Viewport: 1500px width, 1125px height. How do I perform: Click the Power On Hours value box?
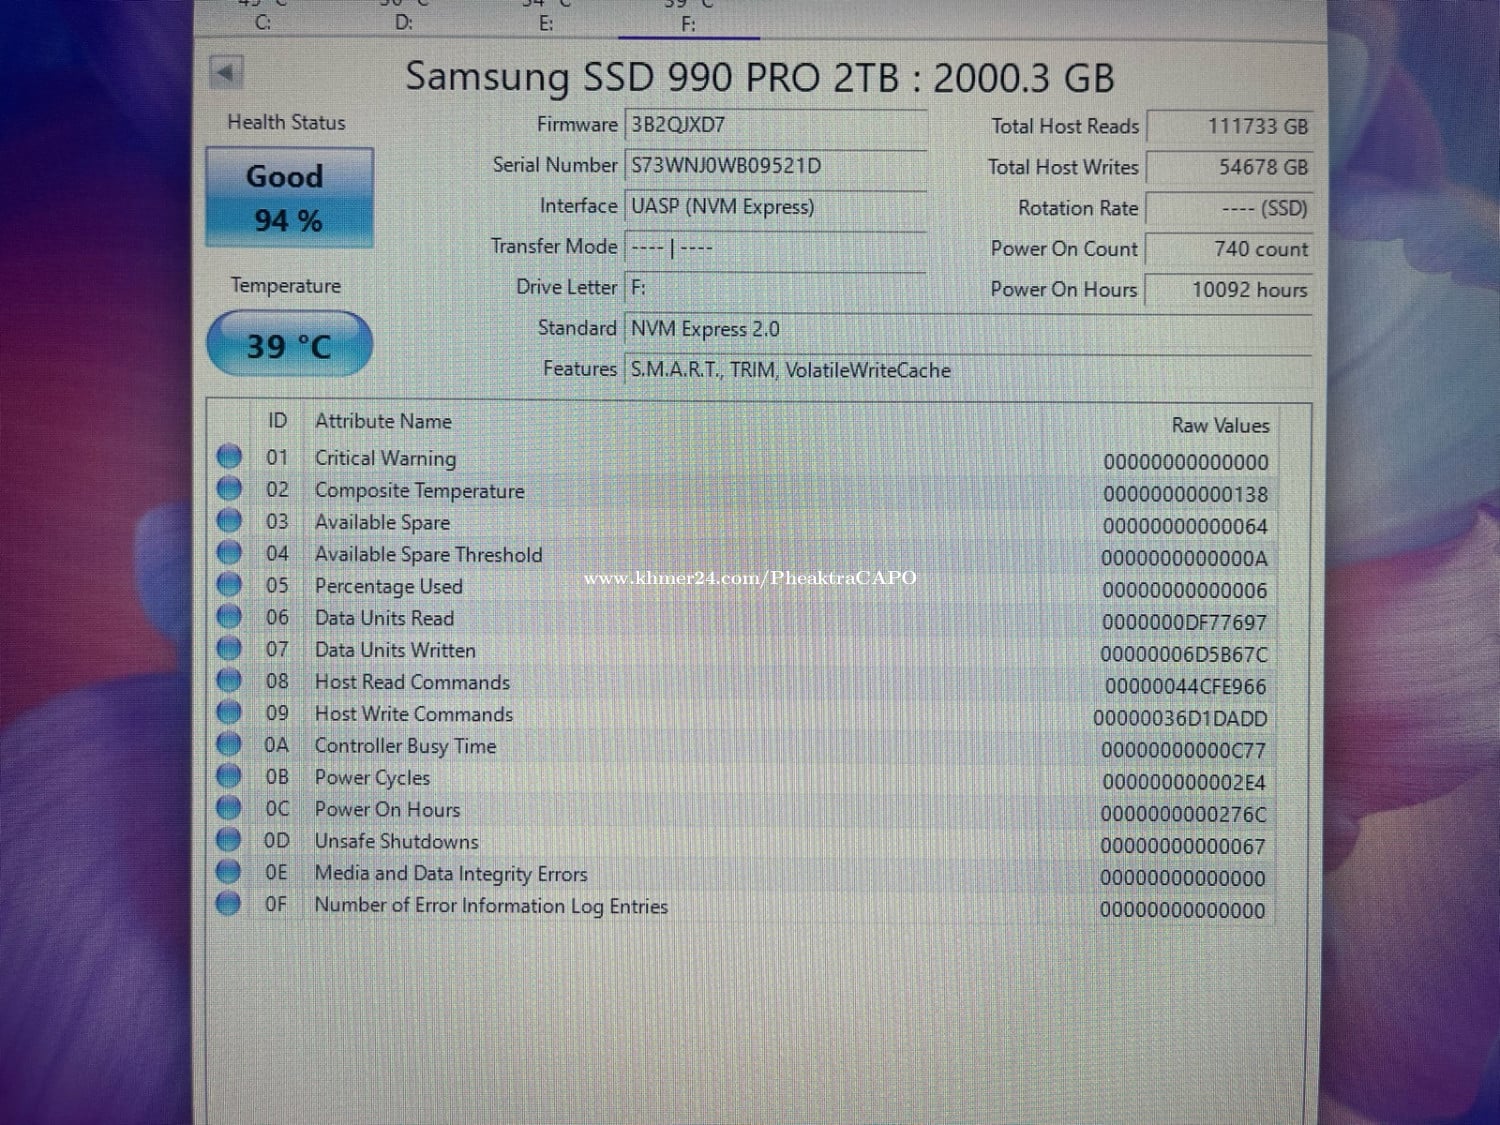(x=1228, y=290)
